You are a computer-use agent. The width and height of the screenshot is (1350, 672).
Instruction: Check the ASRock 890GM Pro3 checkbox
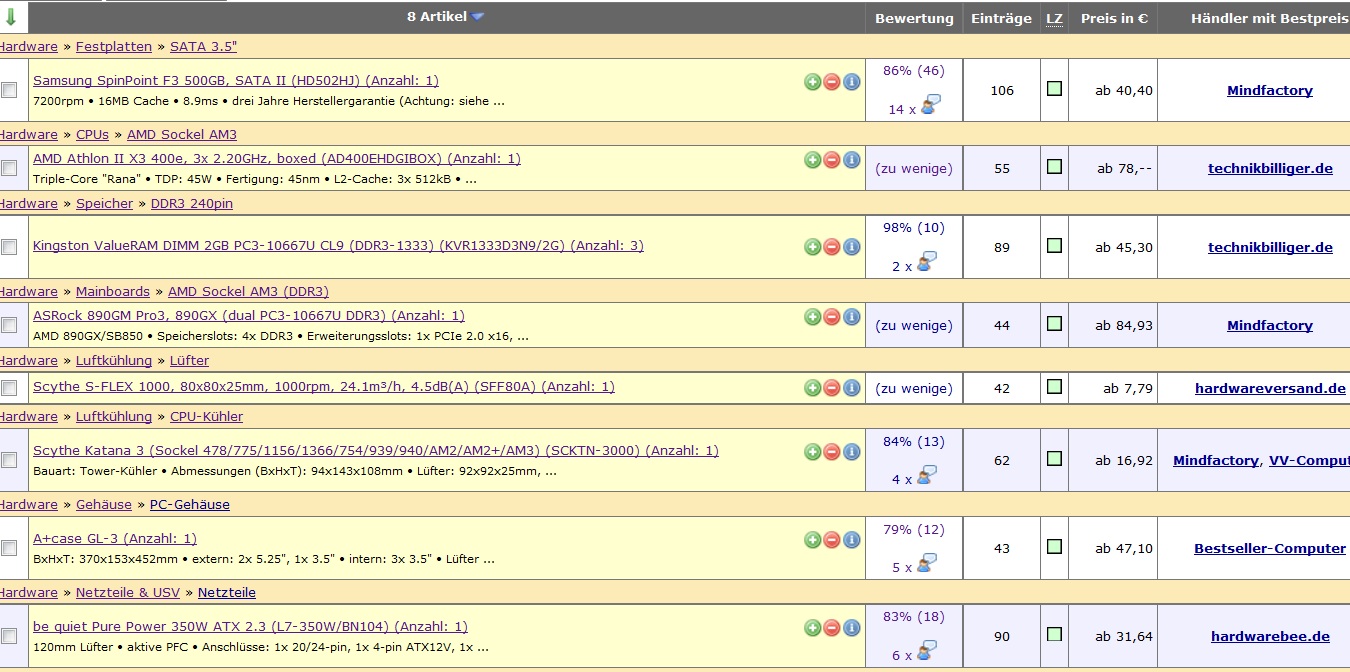[x=9, y=325]
